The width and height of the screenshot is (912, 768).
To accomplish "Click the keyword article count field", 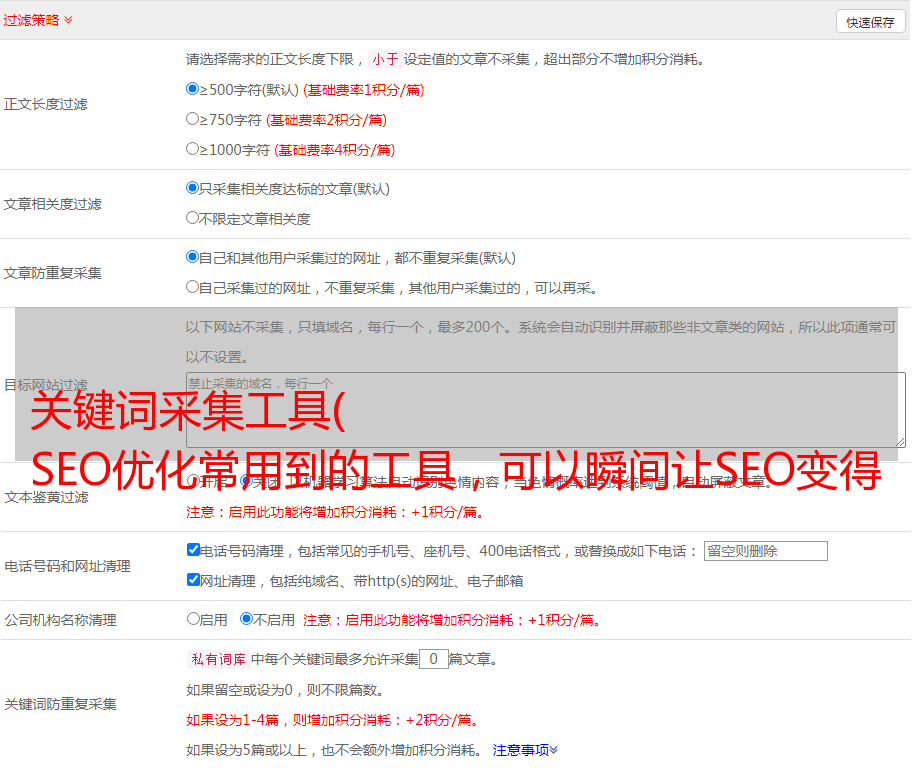I will [x=433, y=659].
